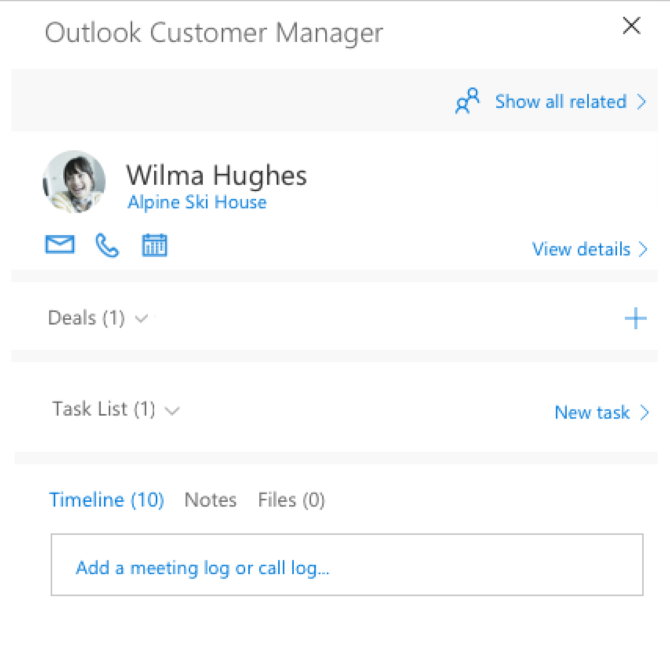The image size is (670, 650).
Task: Expand the Task List (1) section
Action: coord(115,409)
